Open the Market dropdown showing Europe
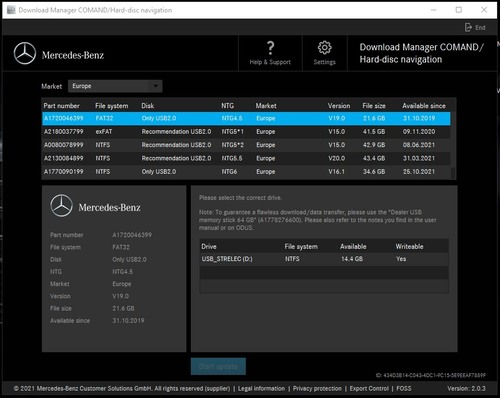Image resolution: width=500 pixels, height=398 pixels. (x=115, y=86)
